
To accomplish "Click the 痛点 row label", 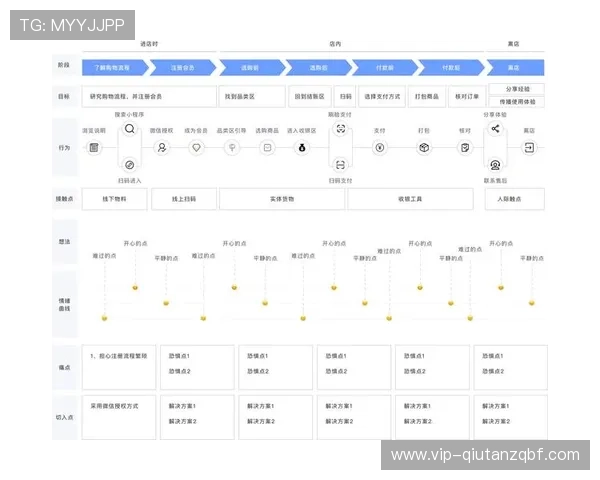I will click(x=64, y=367).
